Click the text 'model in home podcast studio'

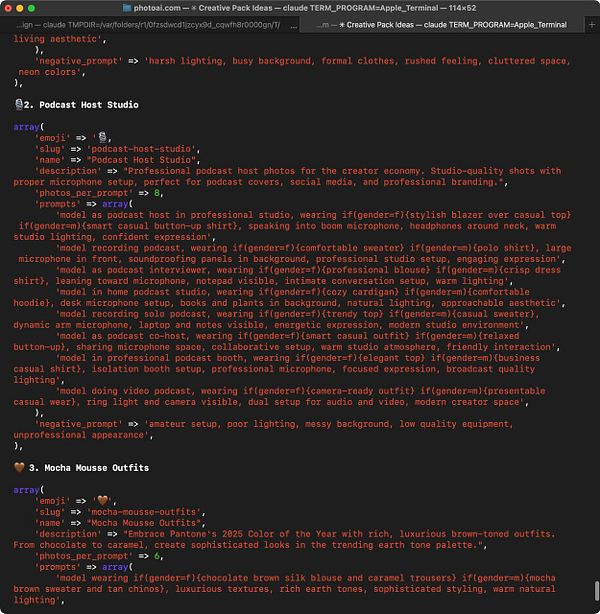click(x=133, y=292)
